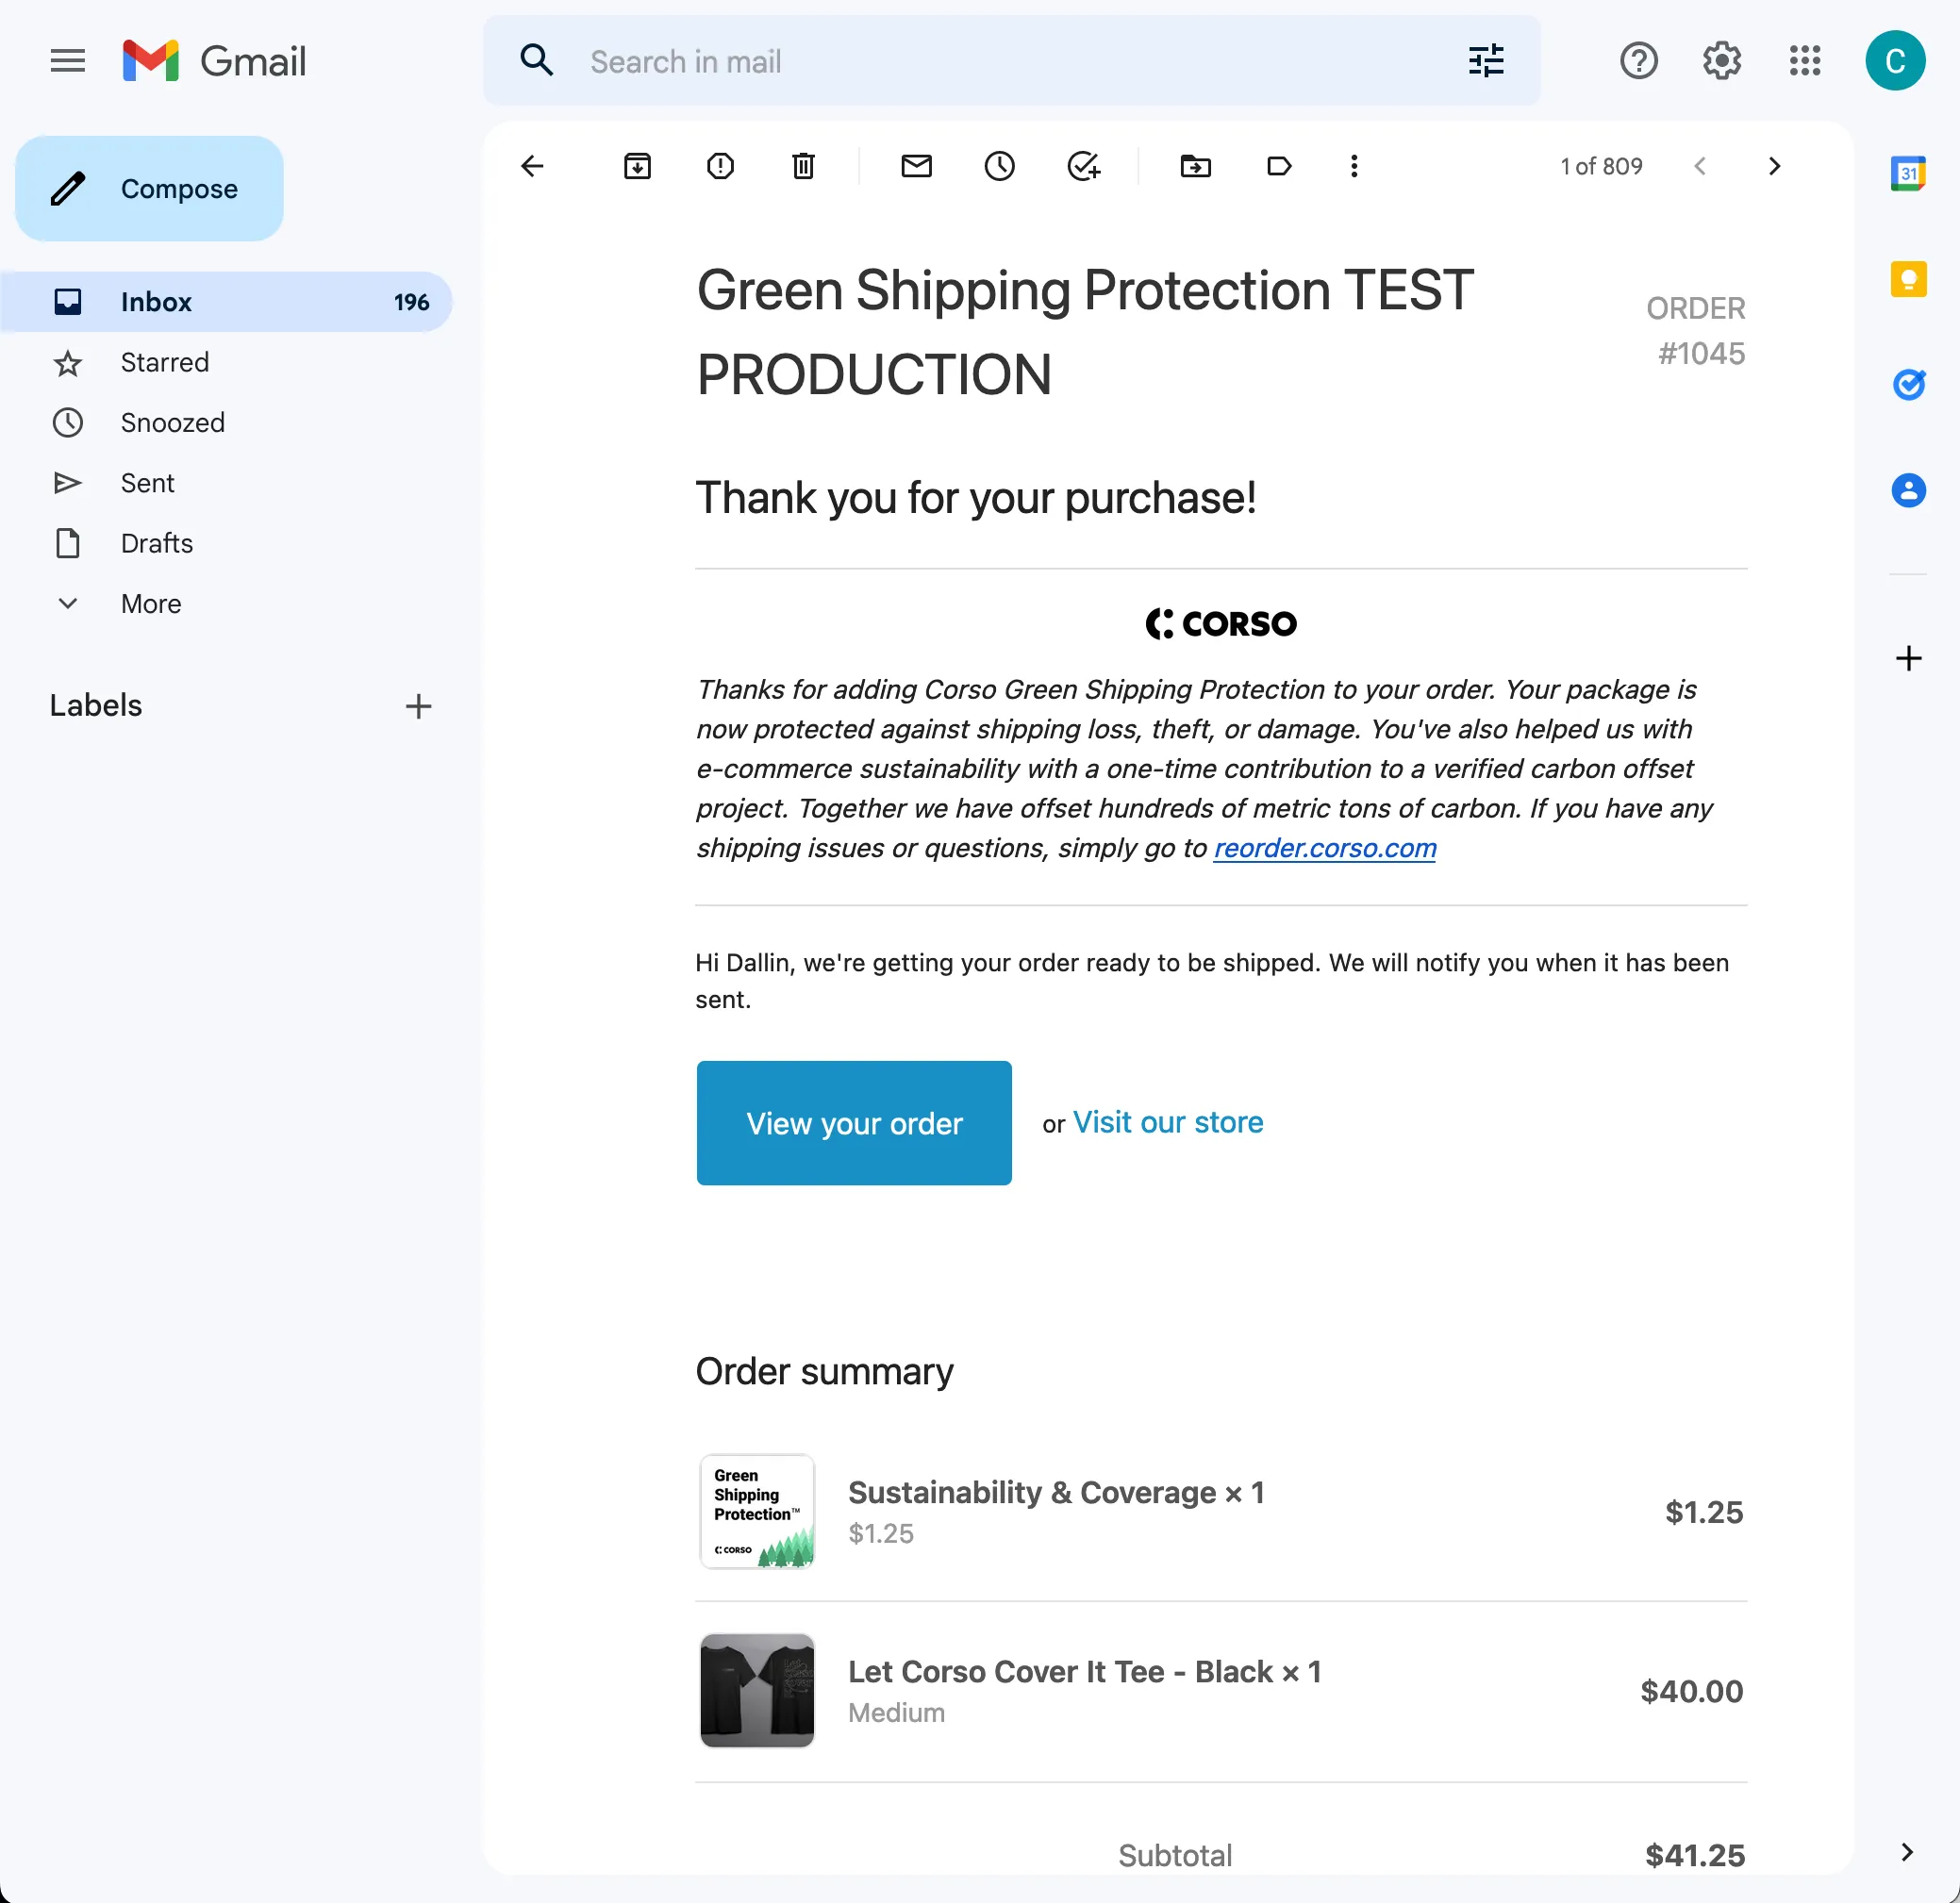
Task: Snooze this email
Action: [x=1000, y=166]
